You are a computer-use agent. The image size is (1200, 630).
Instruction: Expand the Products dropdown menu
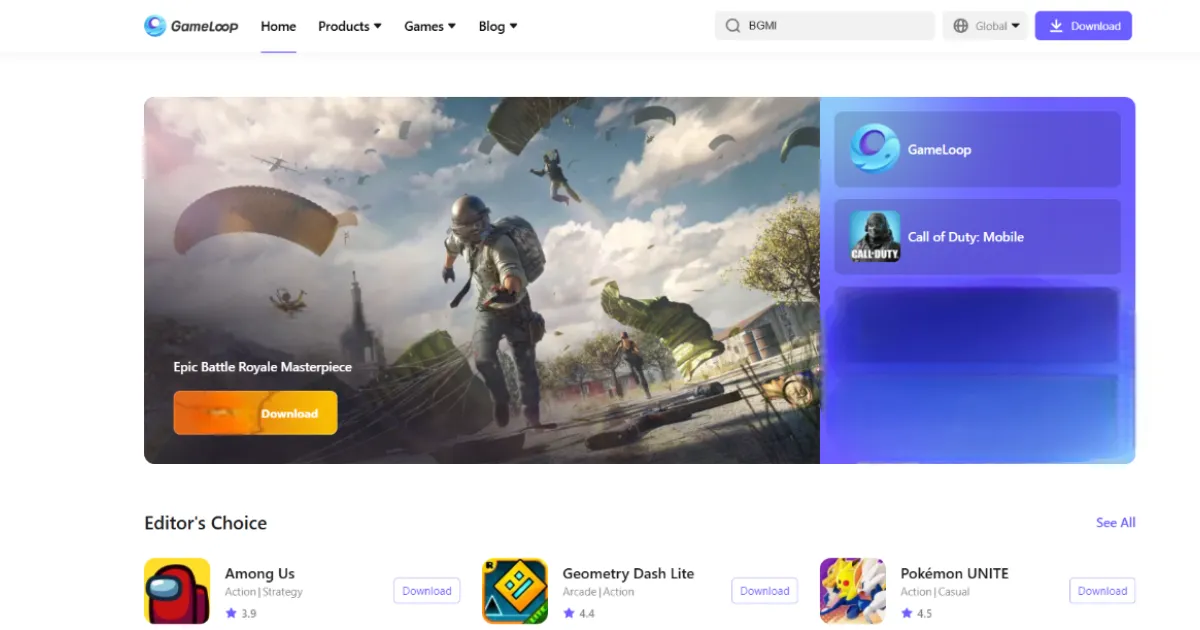point(350,26)
